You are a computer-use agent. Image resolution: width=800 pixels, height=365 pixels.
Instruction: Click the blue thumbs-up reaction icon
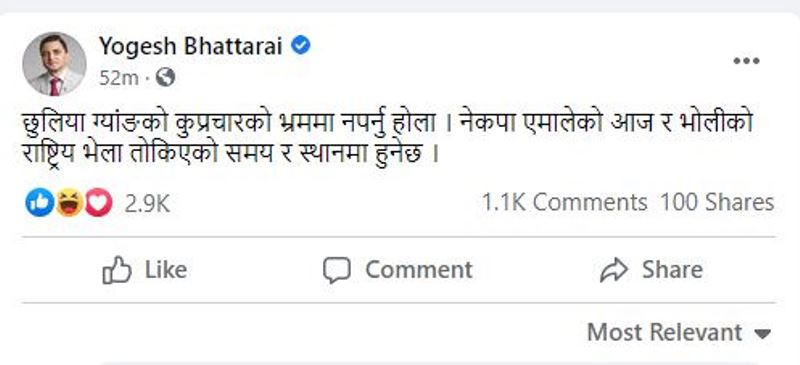click(39, 203)
